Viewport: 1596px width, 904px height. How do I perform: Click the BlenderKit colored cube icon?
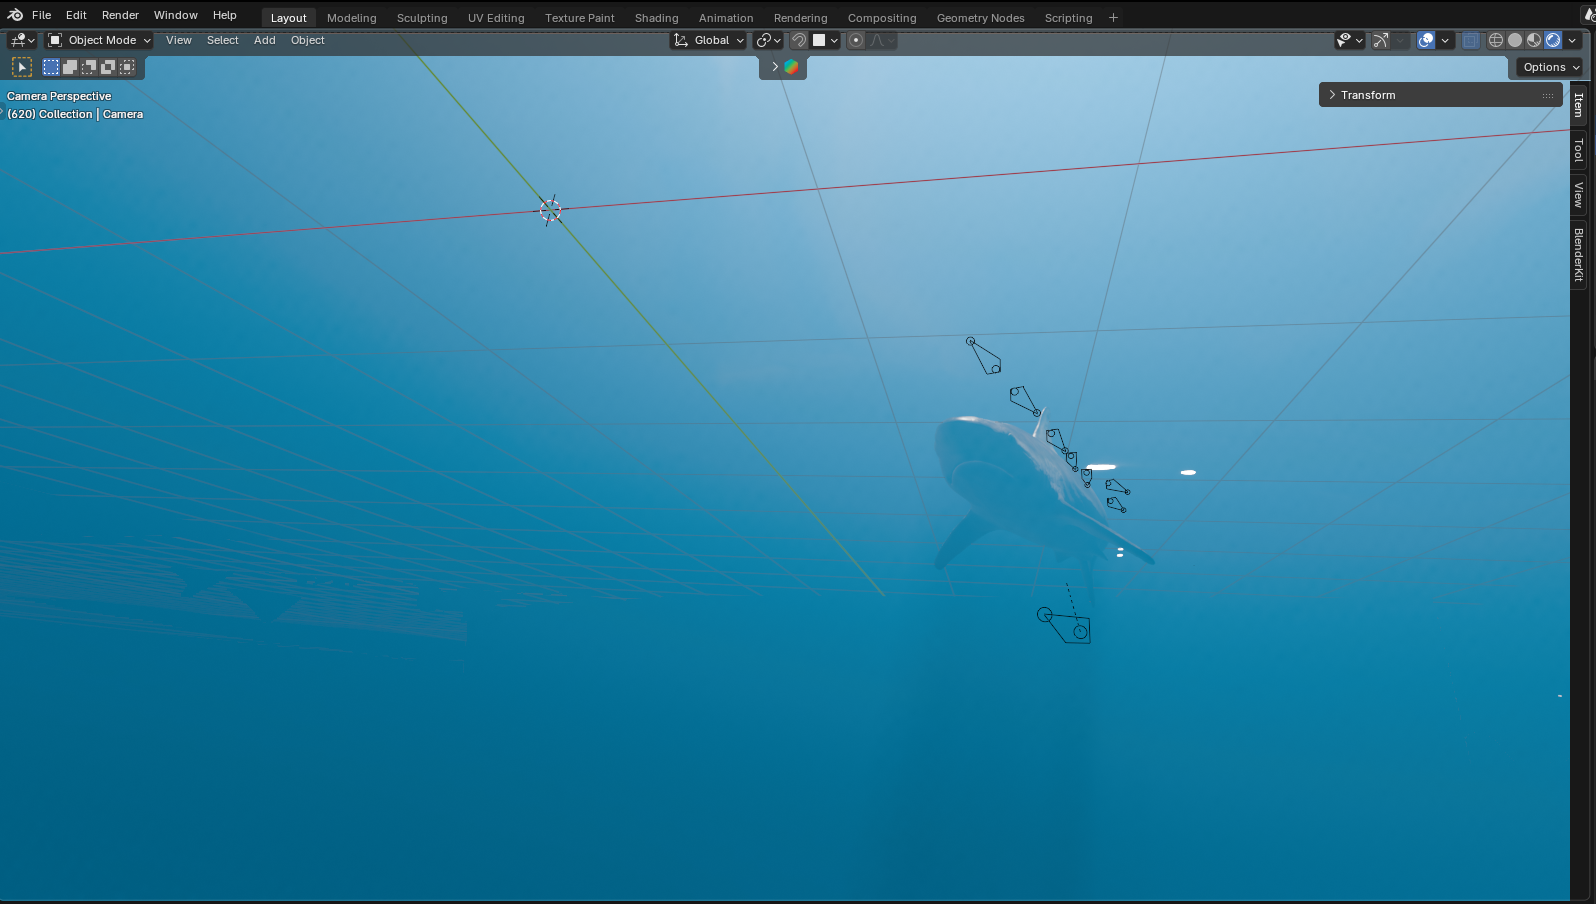(x=791, y=67)
